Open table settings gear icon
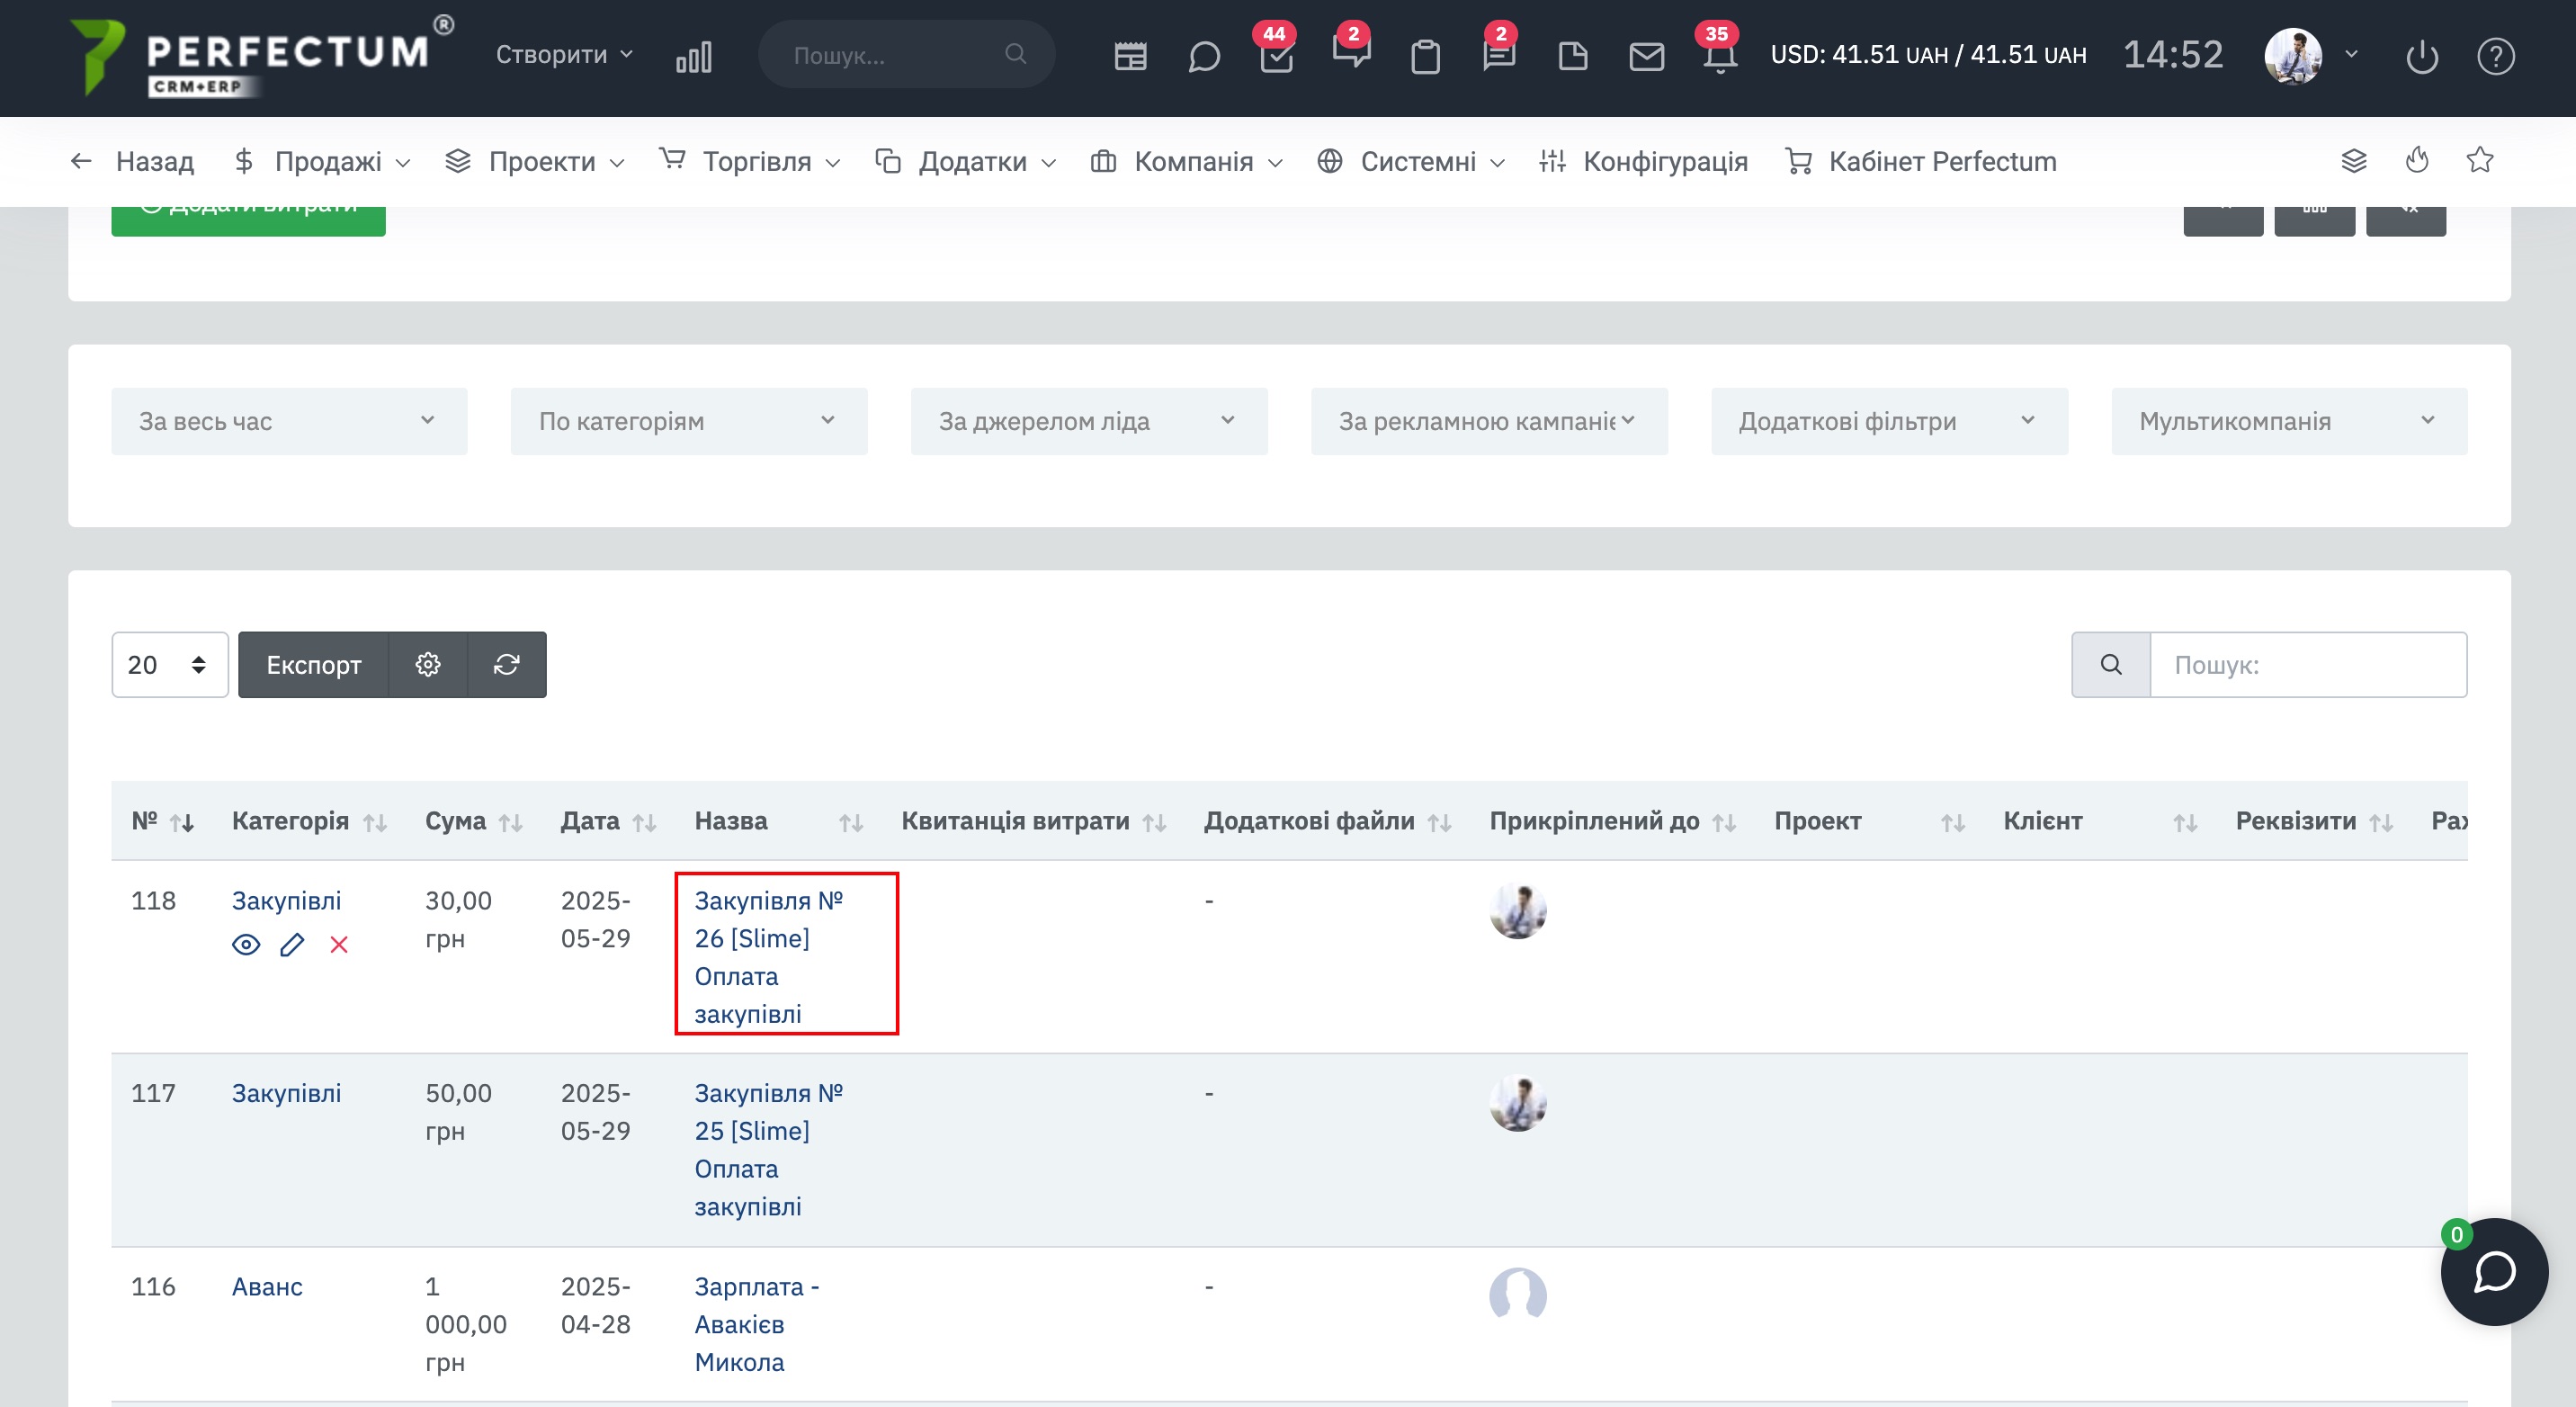 pyautogui.click(x=428, y=664)
